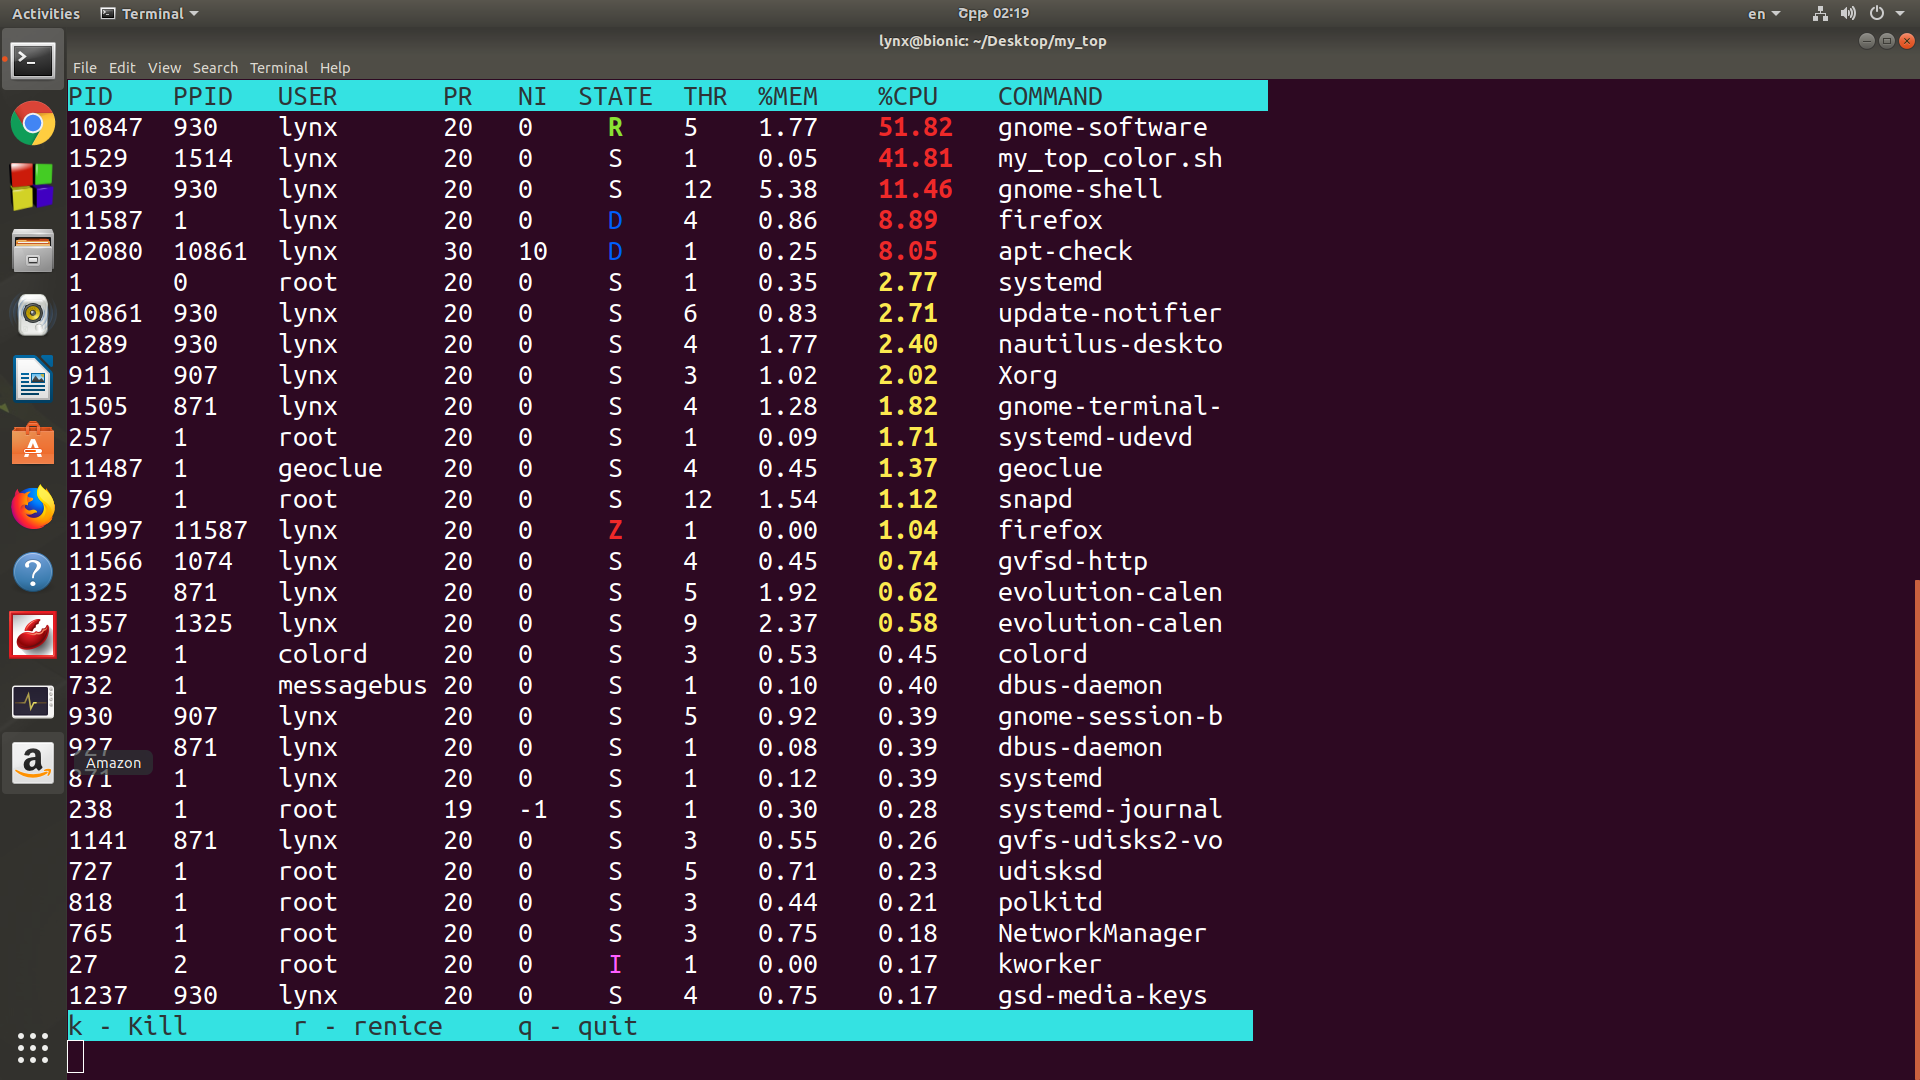Click the Amazon dock icon

click(x=33, y=764)
